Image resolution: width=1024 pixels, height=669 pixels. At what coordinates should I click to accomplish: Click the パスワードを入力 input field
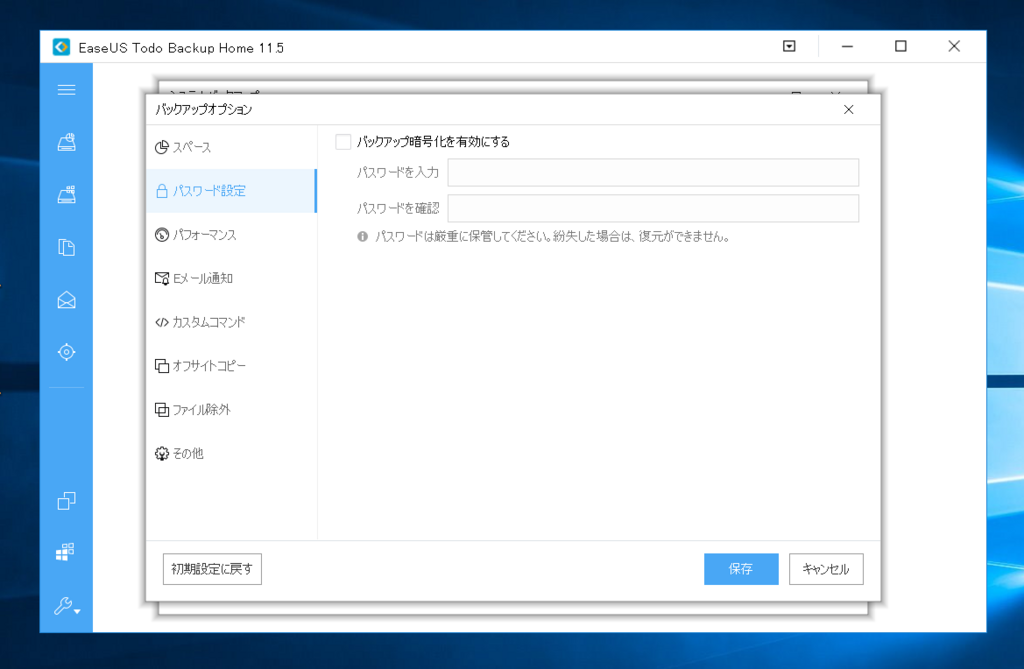click(653, 172)
